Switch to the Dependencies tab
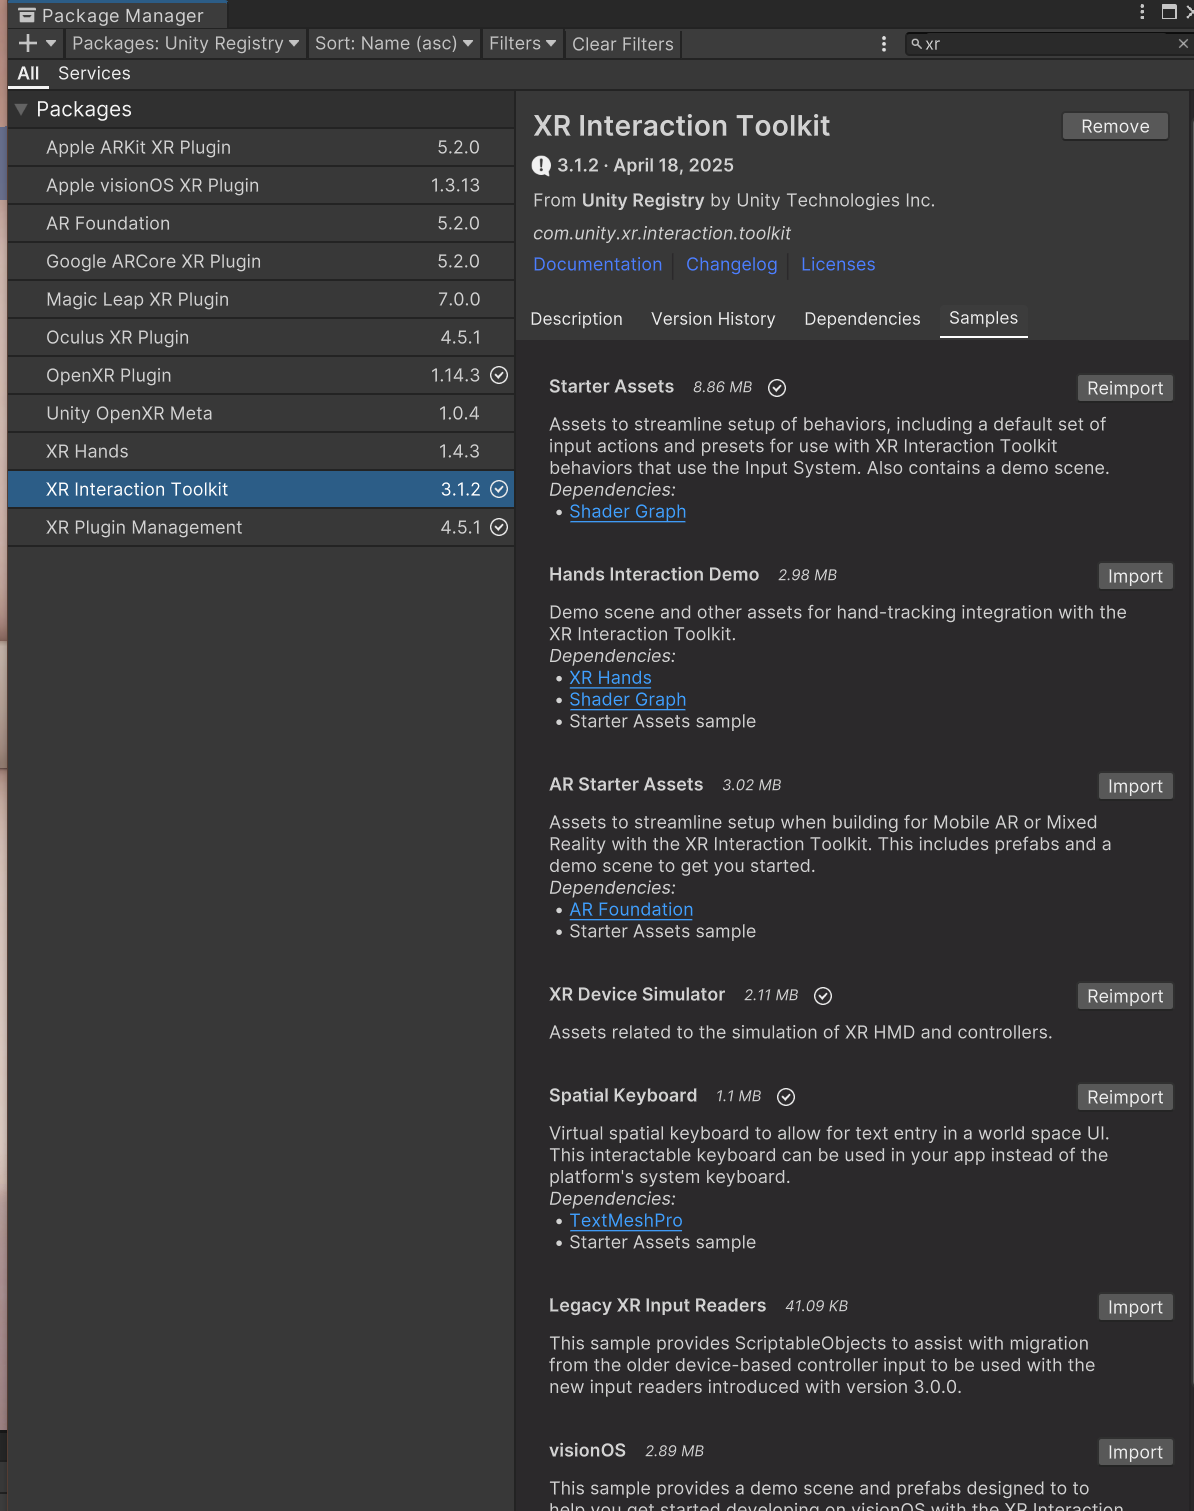The image size is (1194, 1511). (x=862, y=319)
